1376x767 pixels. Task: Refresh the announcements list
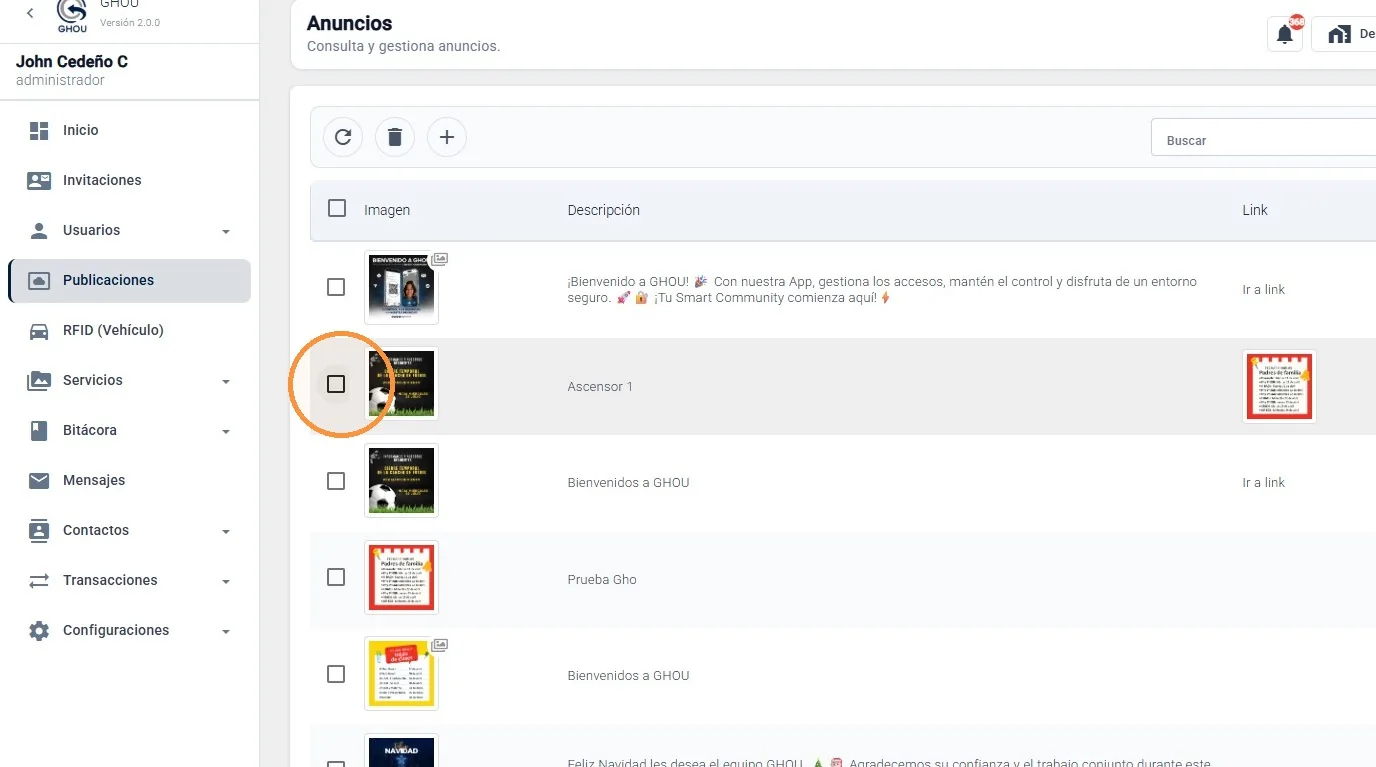pyautogui.click(x=343, y=137)
